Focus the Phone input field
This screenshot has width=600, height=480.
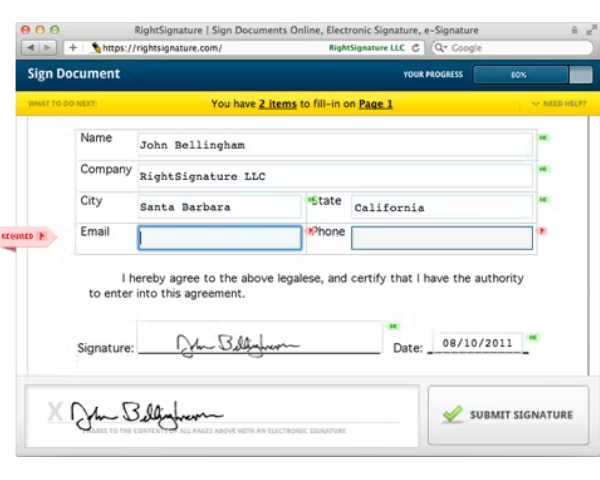[442, 238]
